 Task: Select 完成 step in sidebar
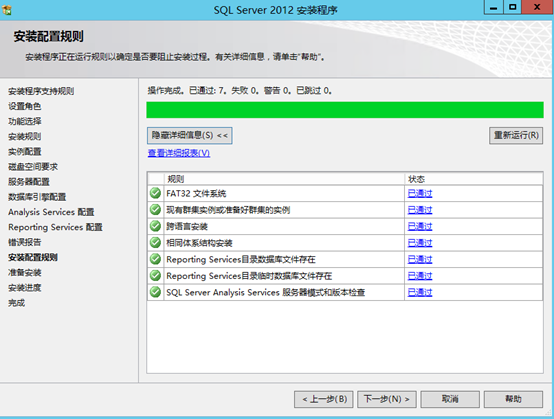pos(17,303)
